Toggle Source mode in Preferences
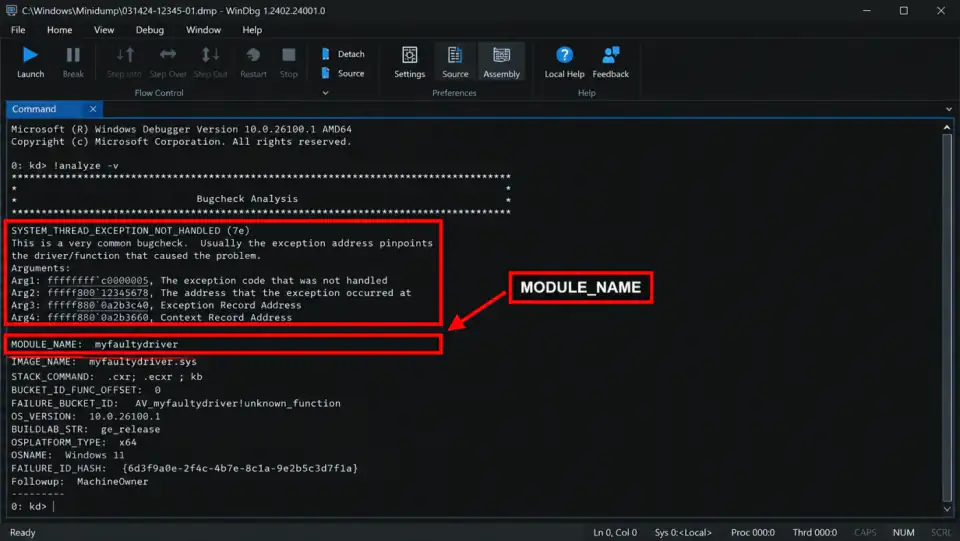The image size is (960, 541). (x=455, y=61)
